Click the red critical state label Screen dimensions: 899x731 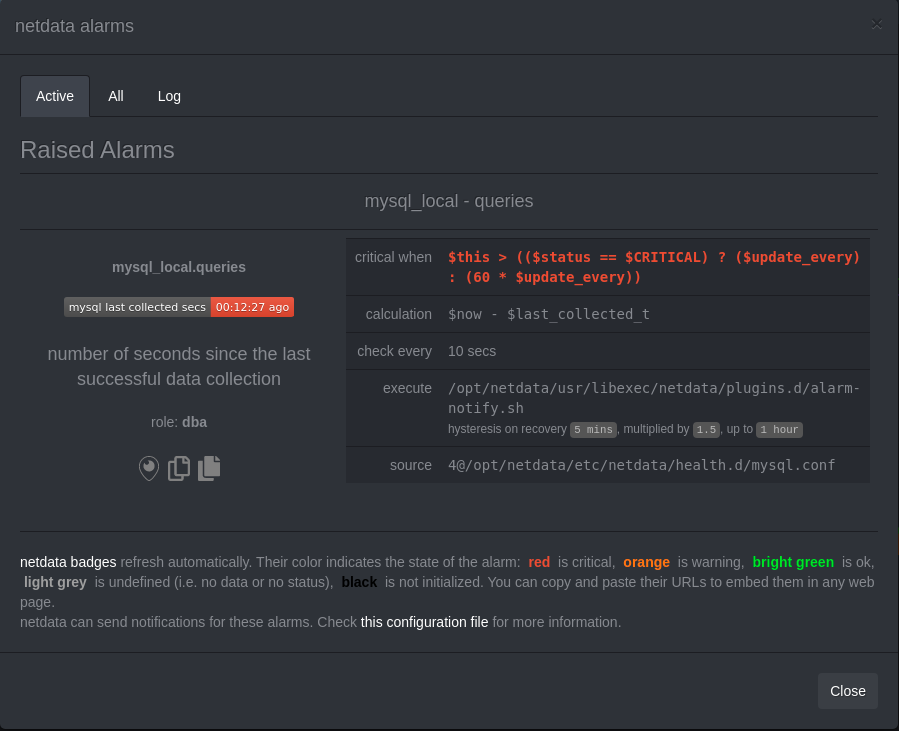click(x=539, y=562)
